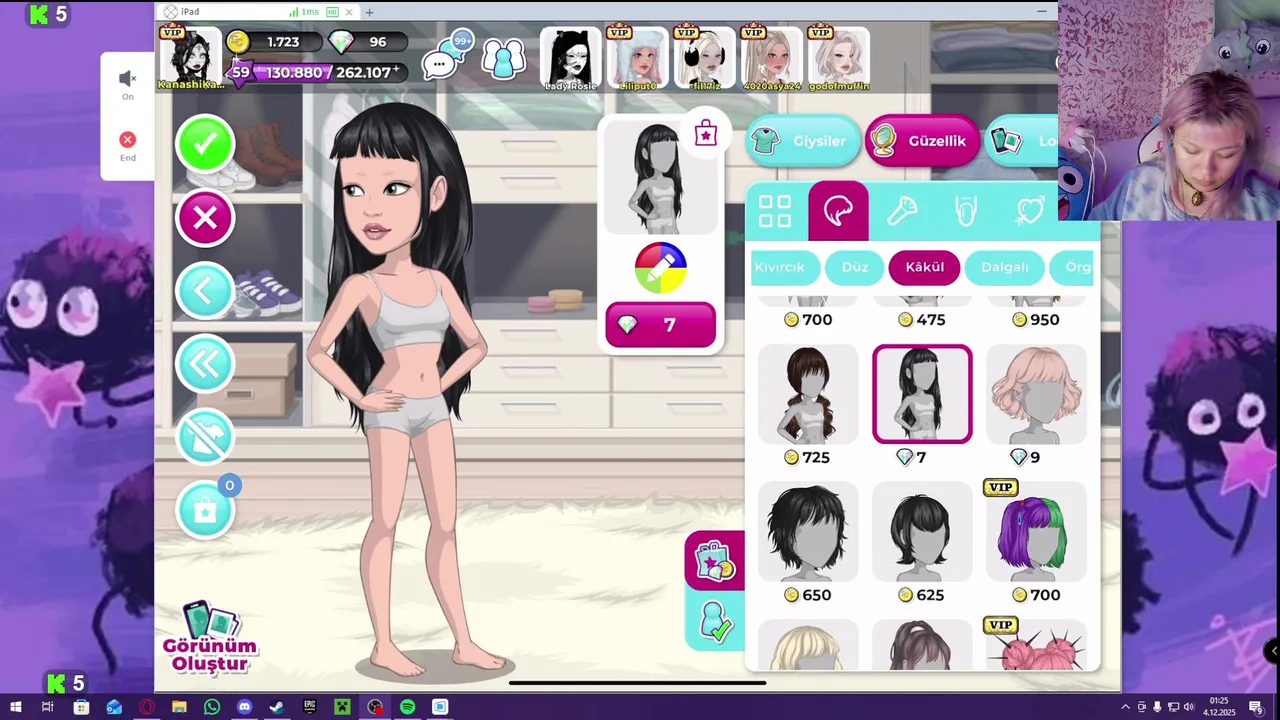Revert all with the double left arrow

(x=205, y=364)
